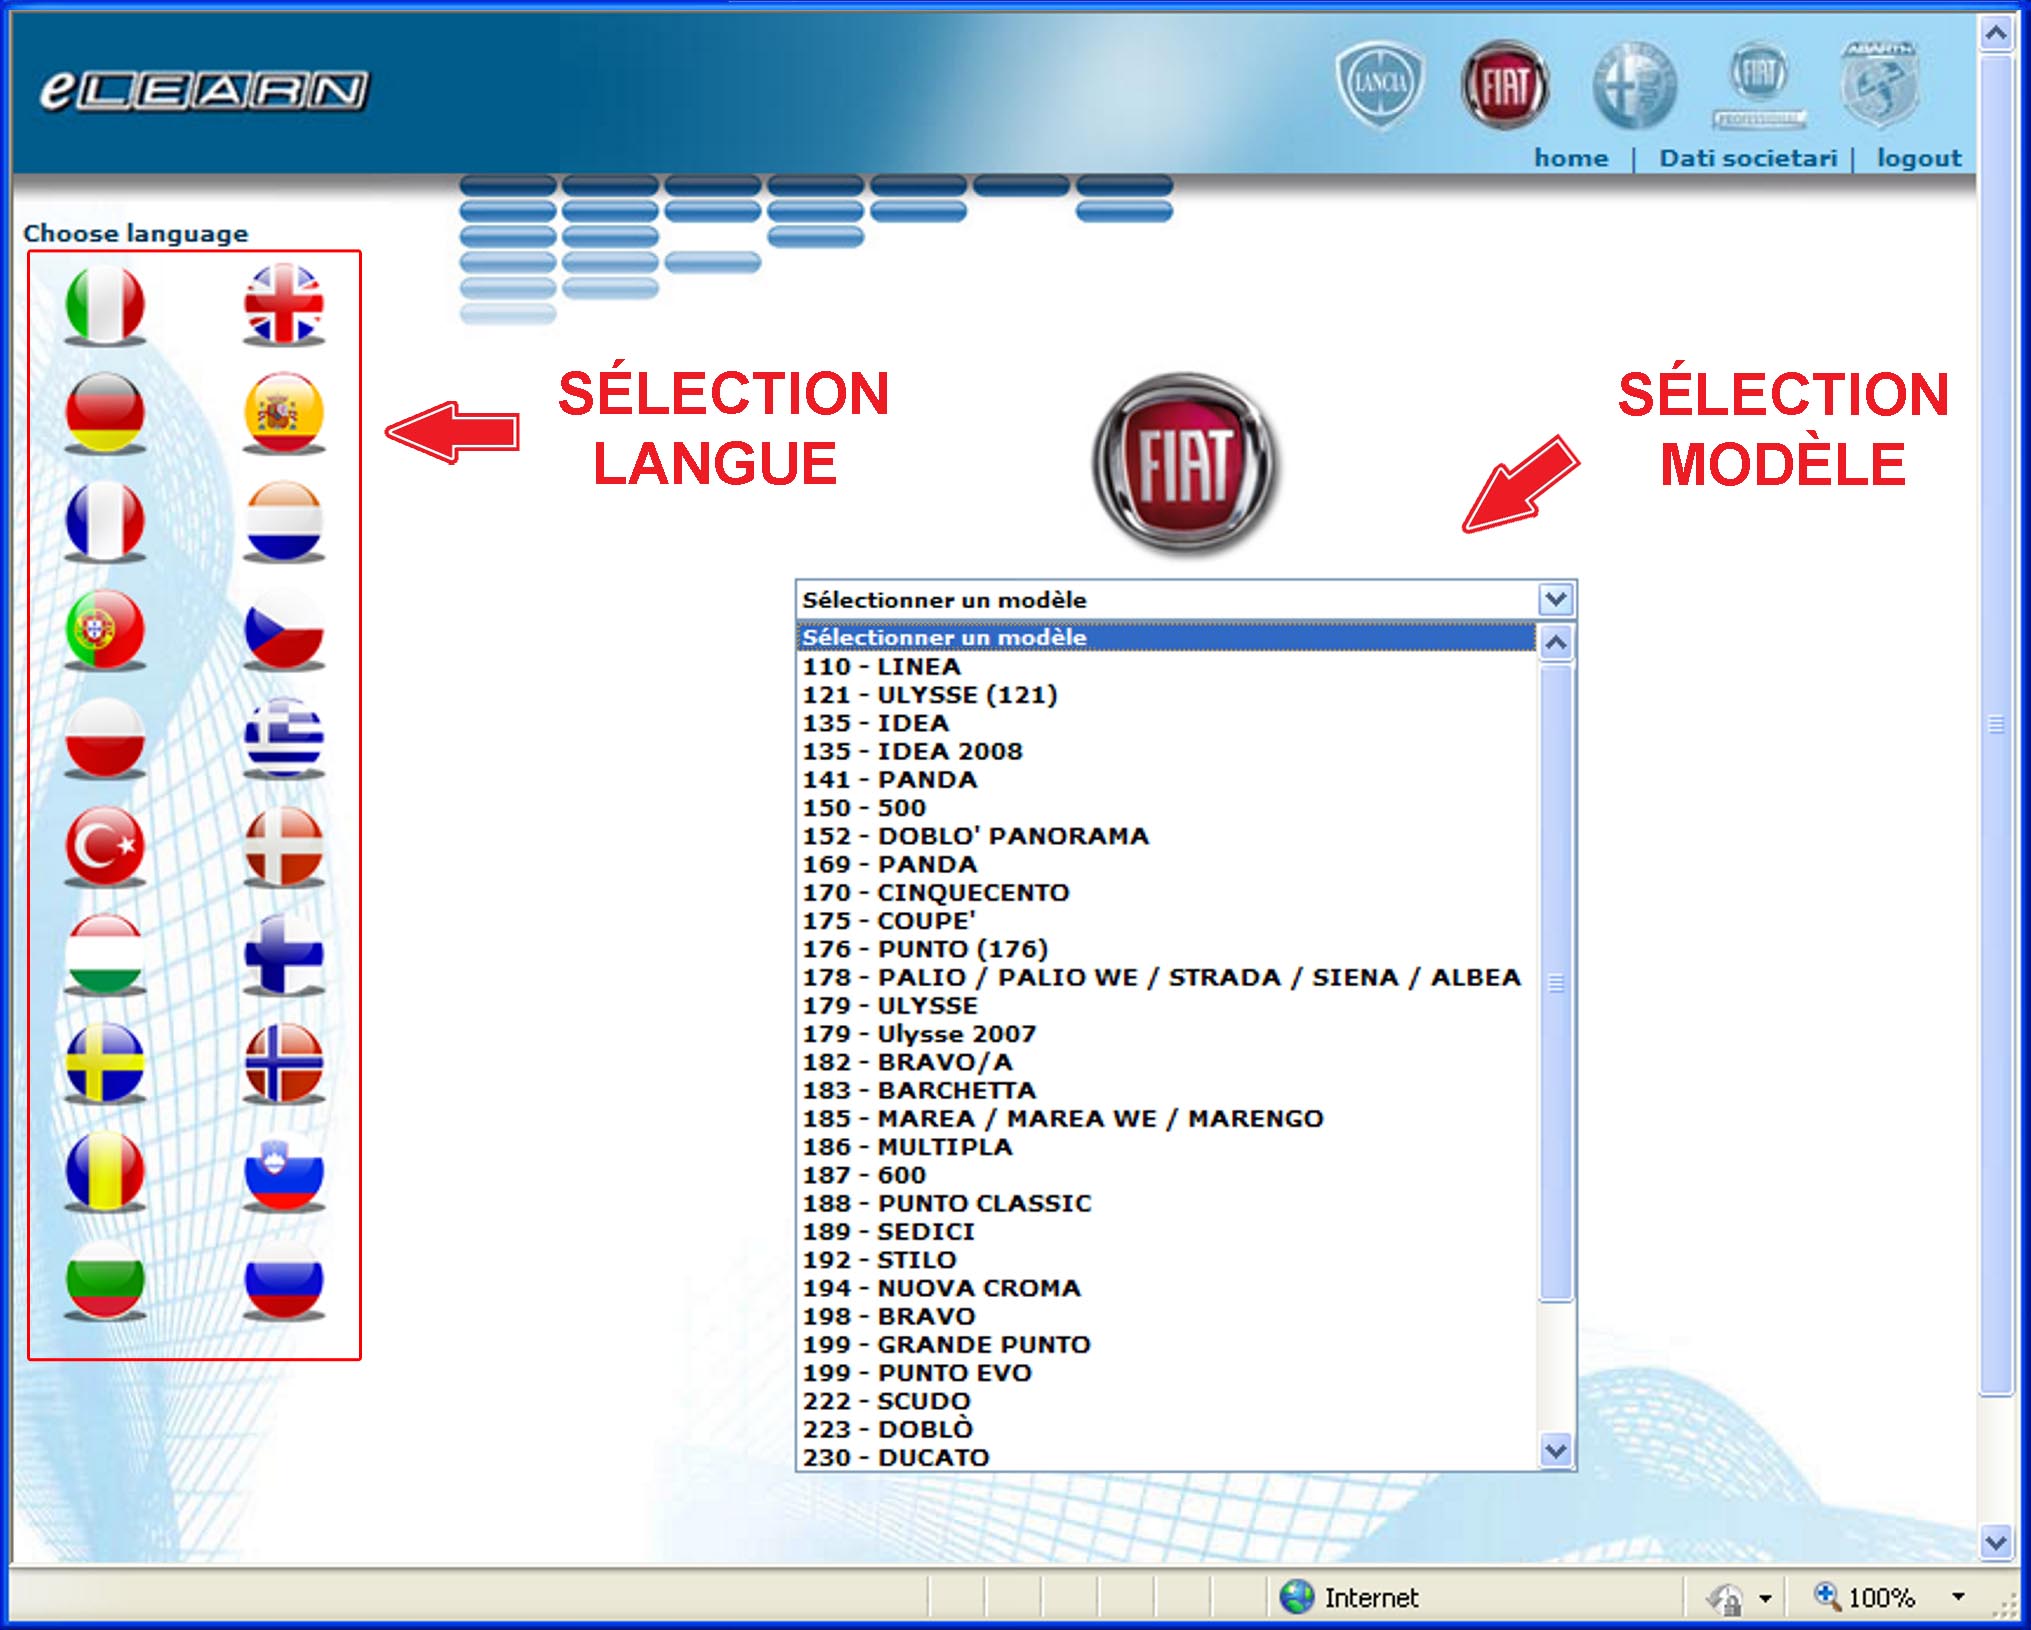Open the browser zoom level dropdown arrow
This screenshot has height=1630, width=2031.
coord(1957,1597)
